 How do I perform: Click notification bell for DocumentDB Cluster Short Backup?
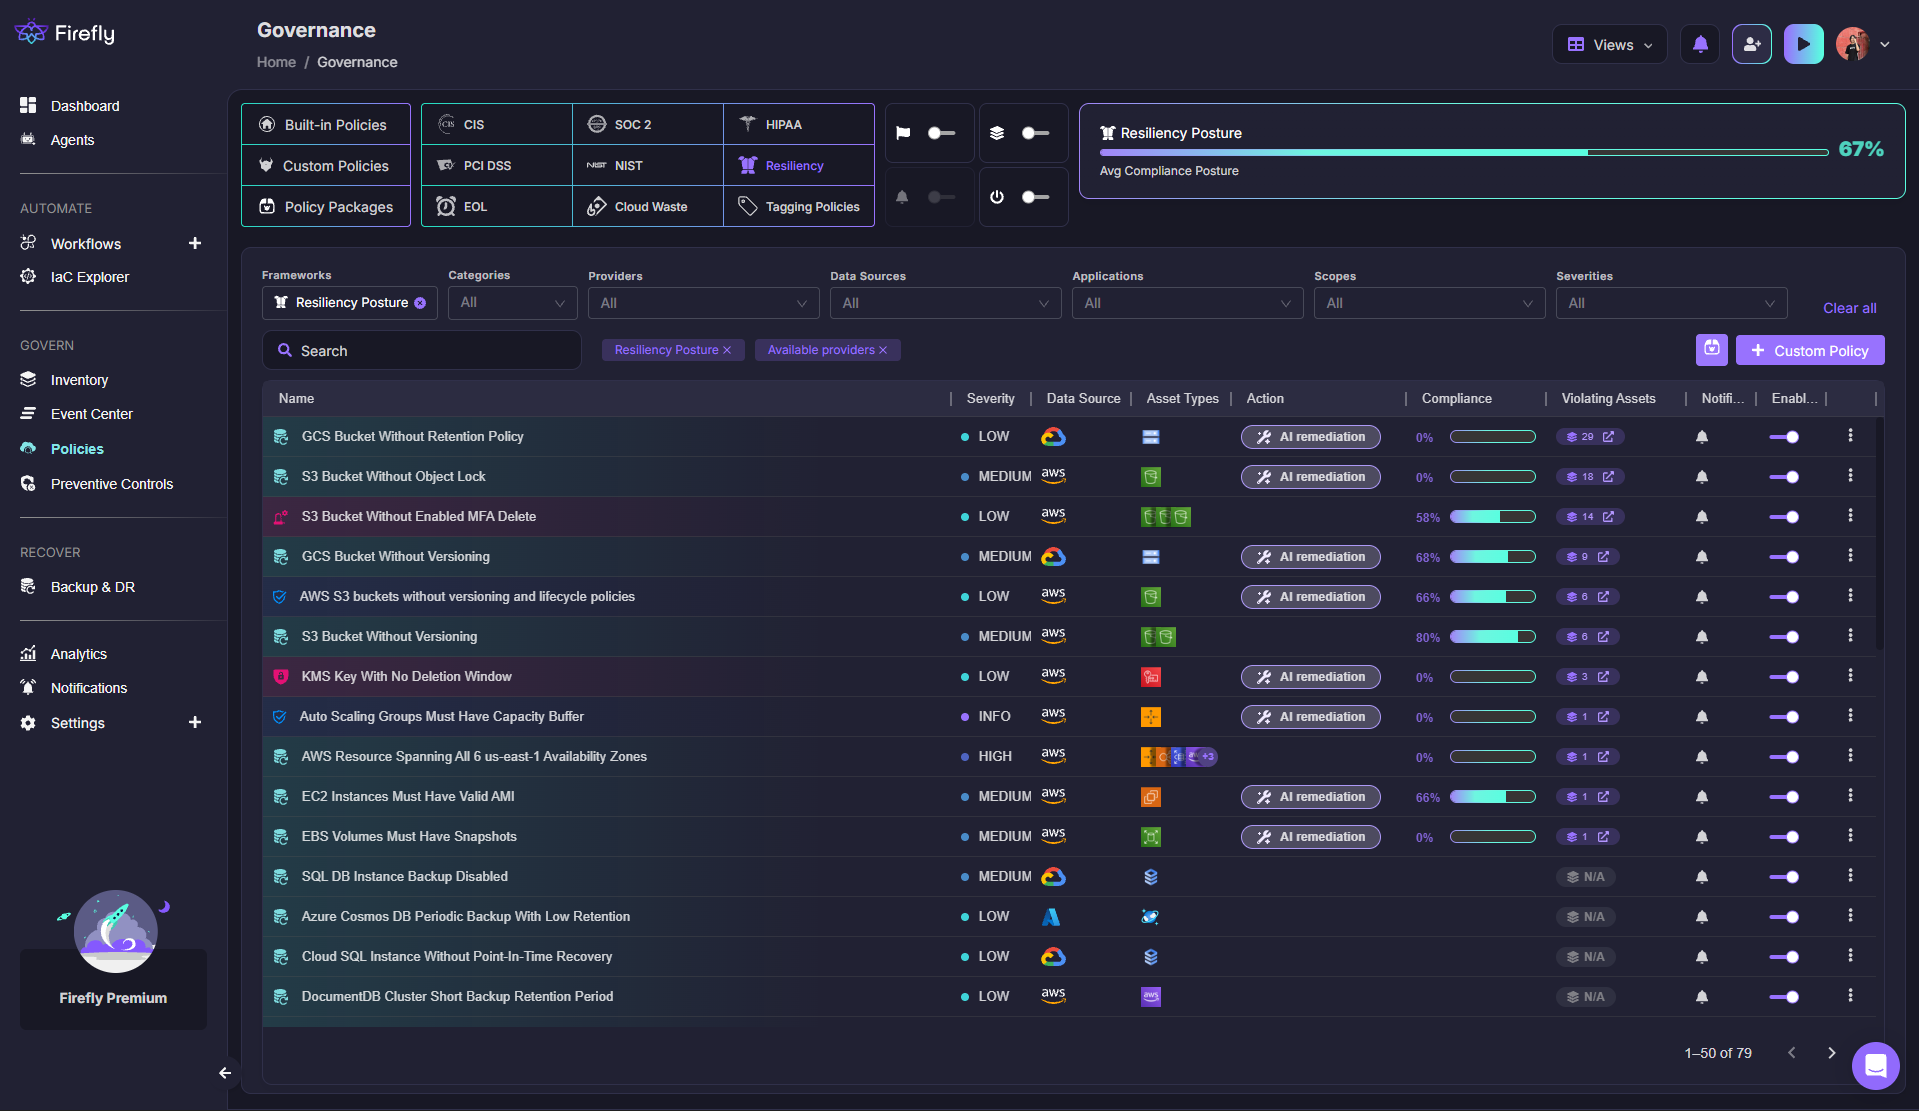coord(1702,997)
